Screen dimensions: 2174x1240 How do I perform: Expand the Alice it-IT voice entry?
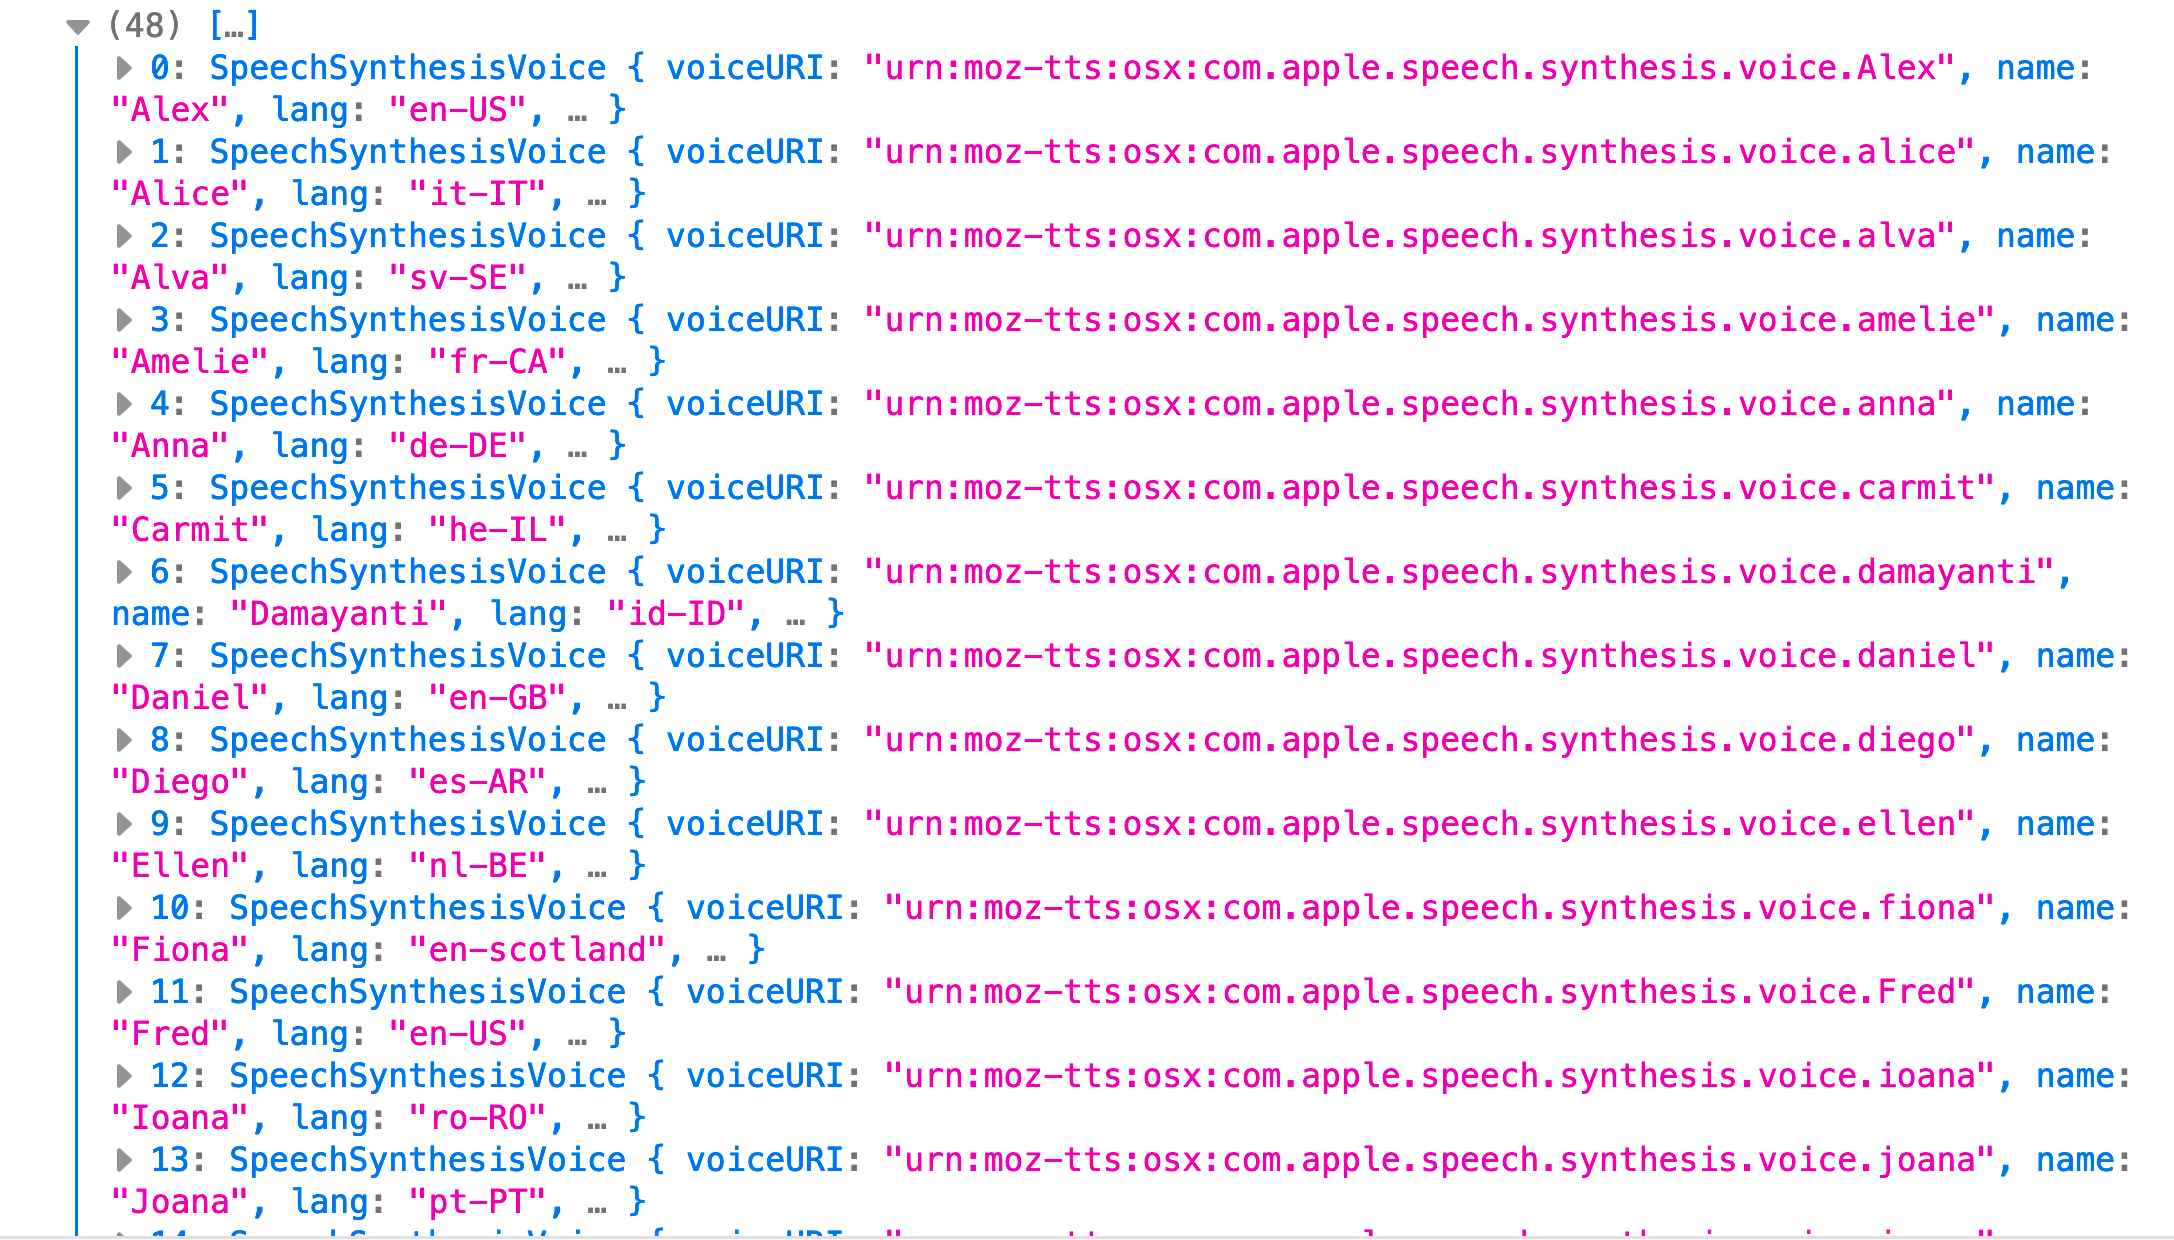[122, 151]
